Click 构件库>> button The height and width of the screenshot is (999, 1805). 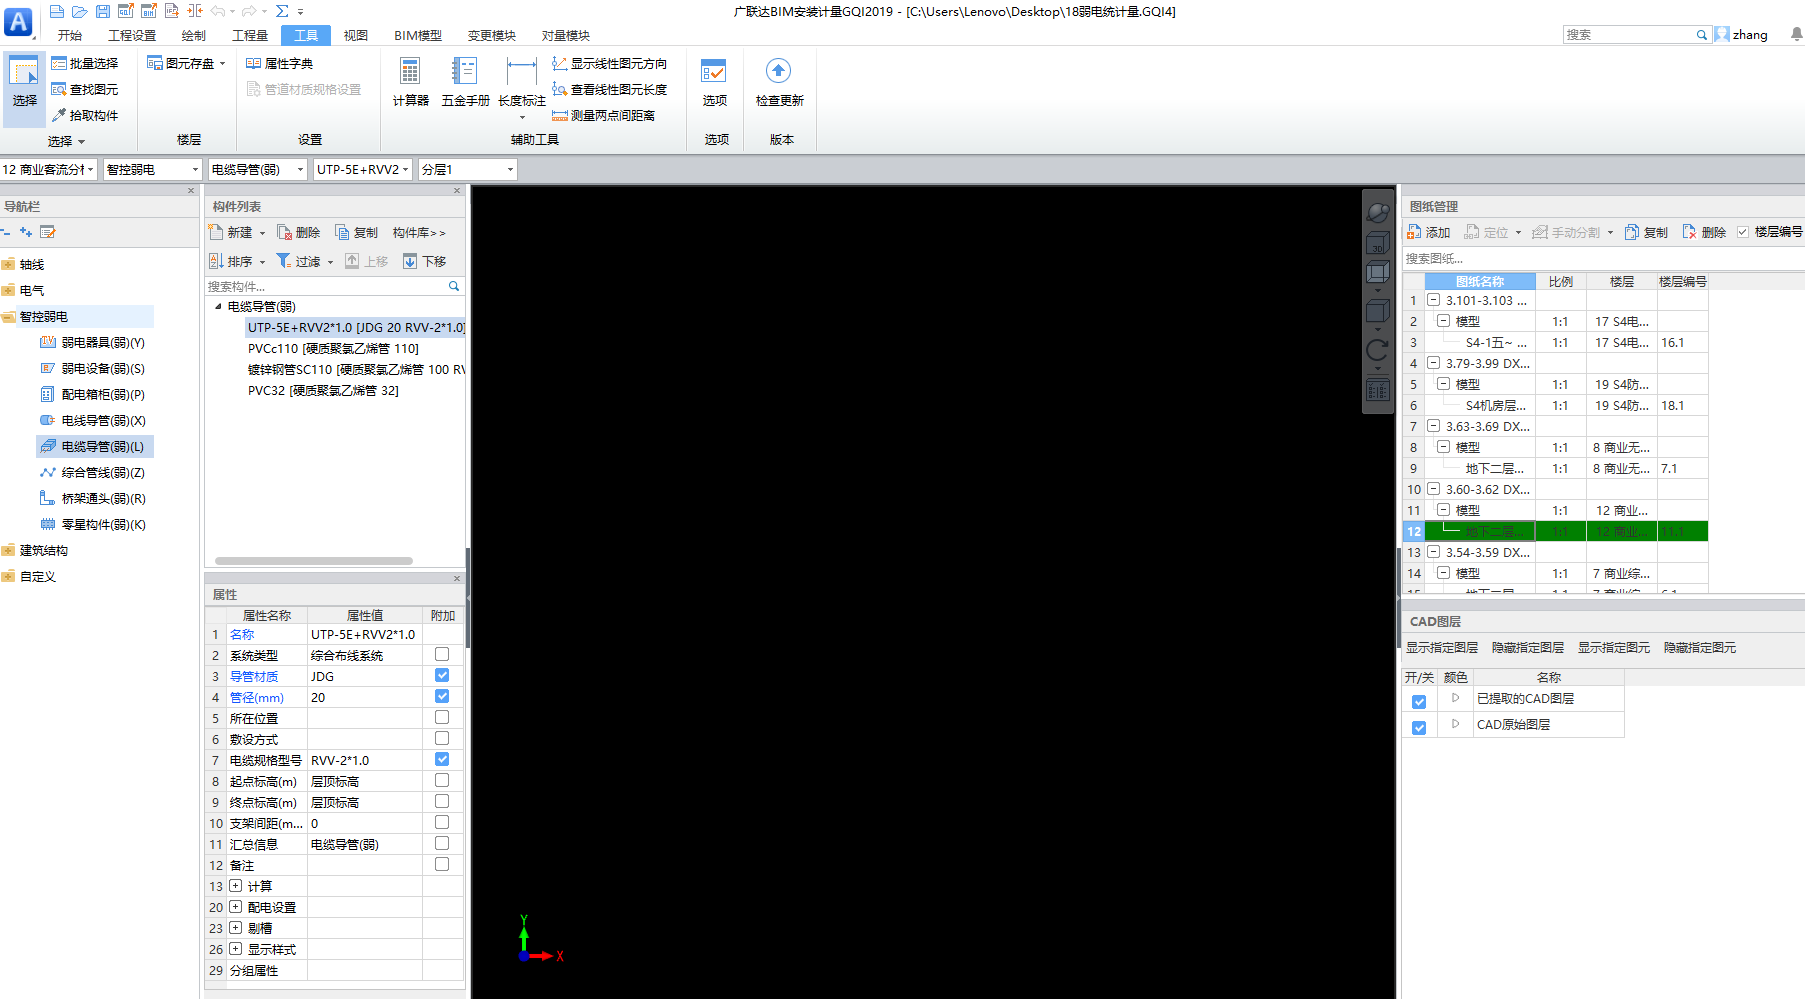[x=419, y=232]
